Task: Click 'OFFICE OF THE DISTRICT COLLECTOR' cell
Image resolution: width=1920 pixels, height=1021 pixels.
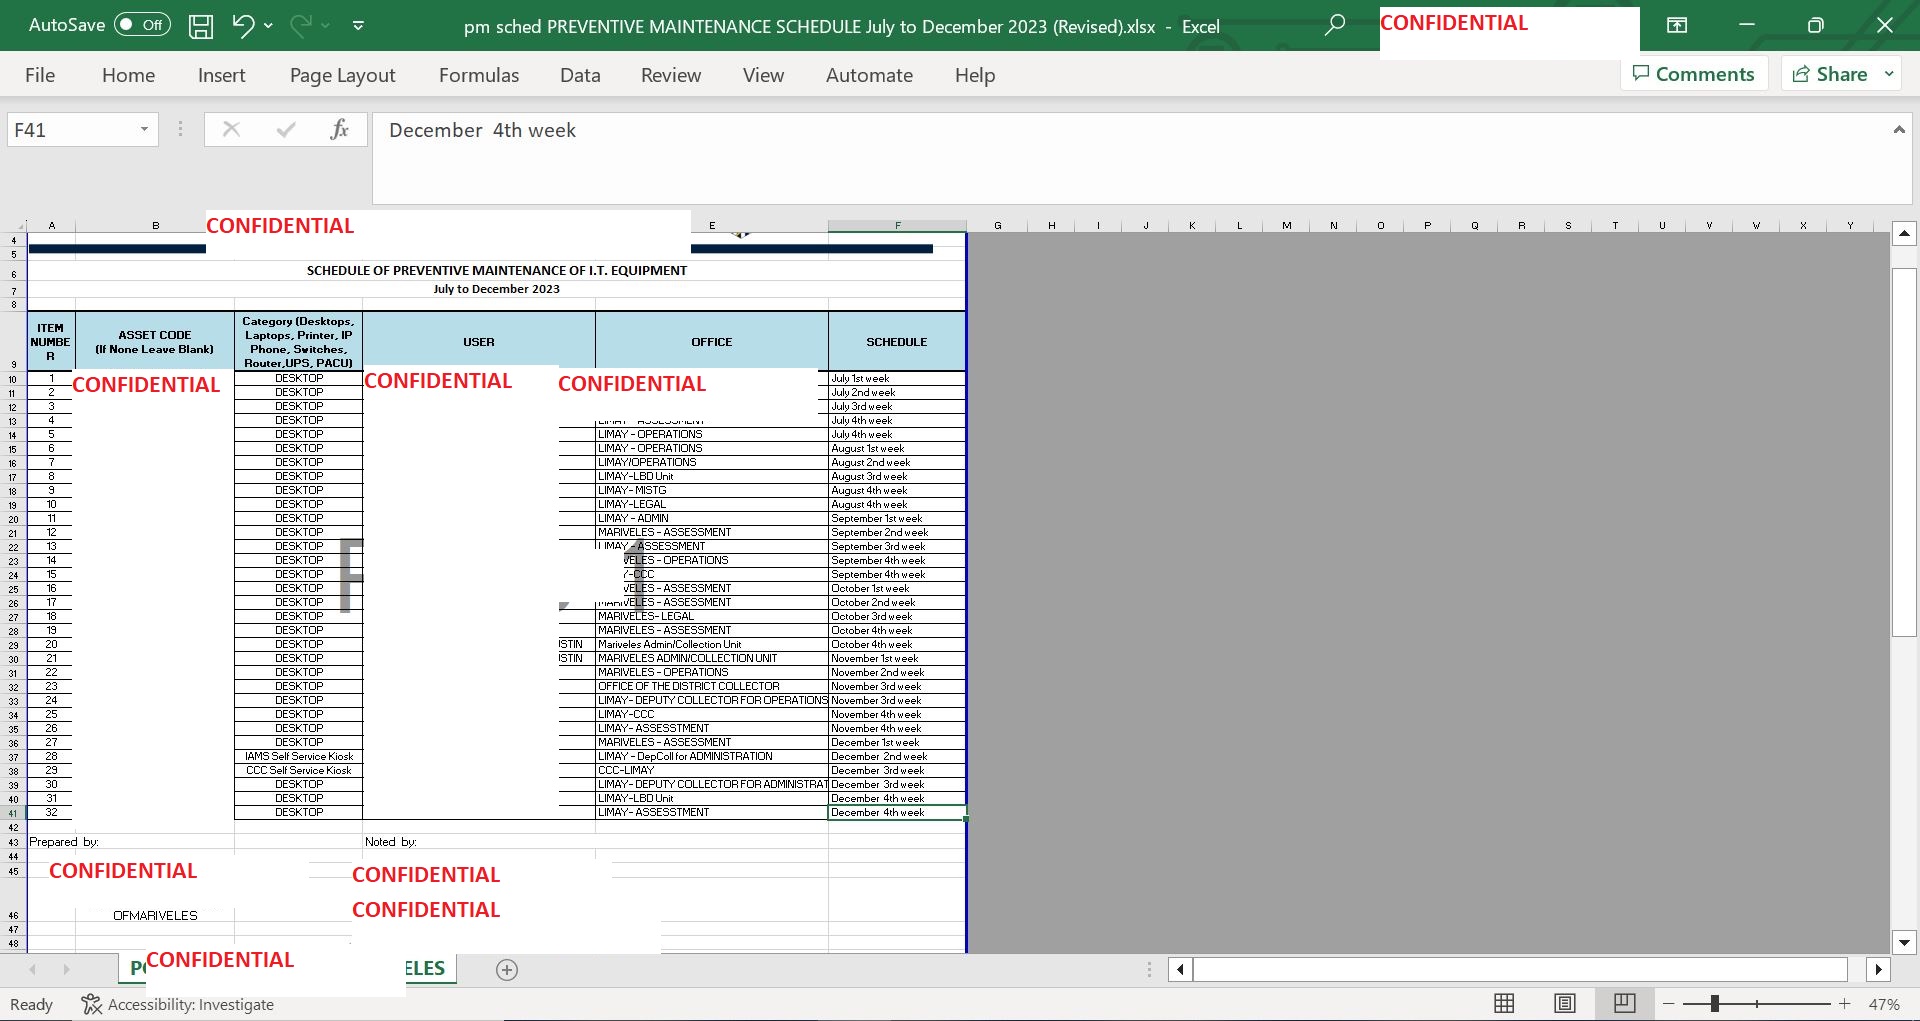Action: tap(712, 687)
